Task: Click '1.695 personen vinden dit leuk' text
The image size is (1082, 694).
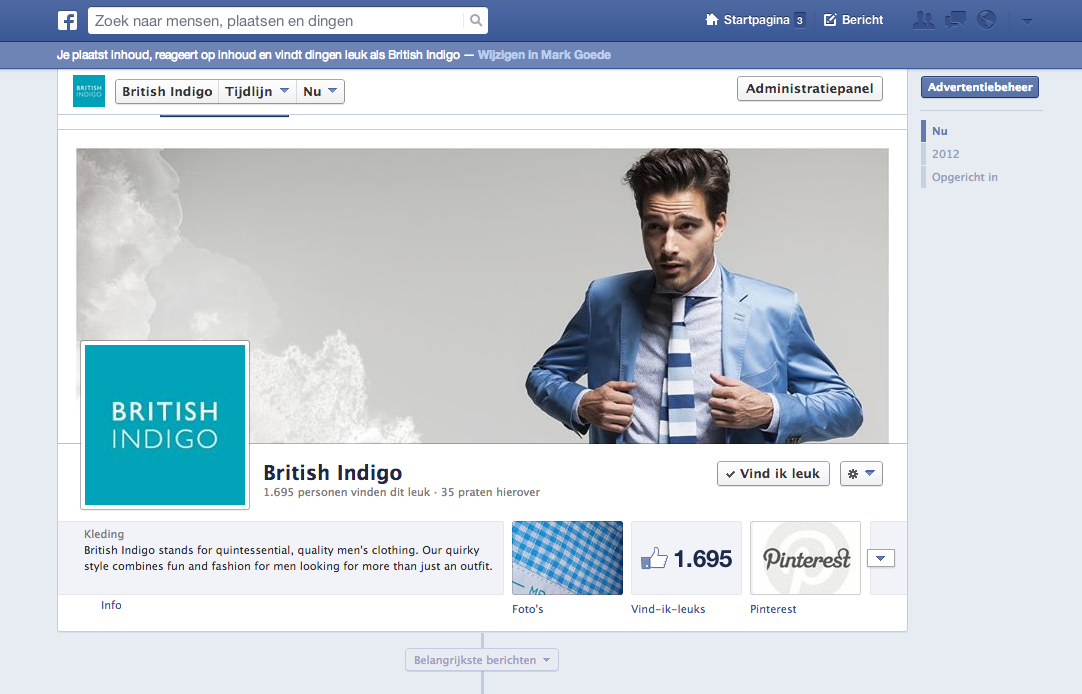Action: (x=346, y=493)
